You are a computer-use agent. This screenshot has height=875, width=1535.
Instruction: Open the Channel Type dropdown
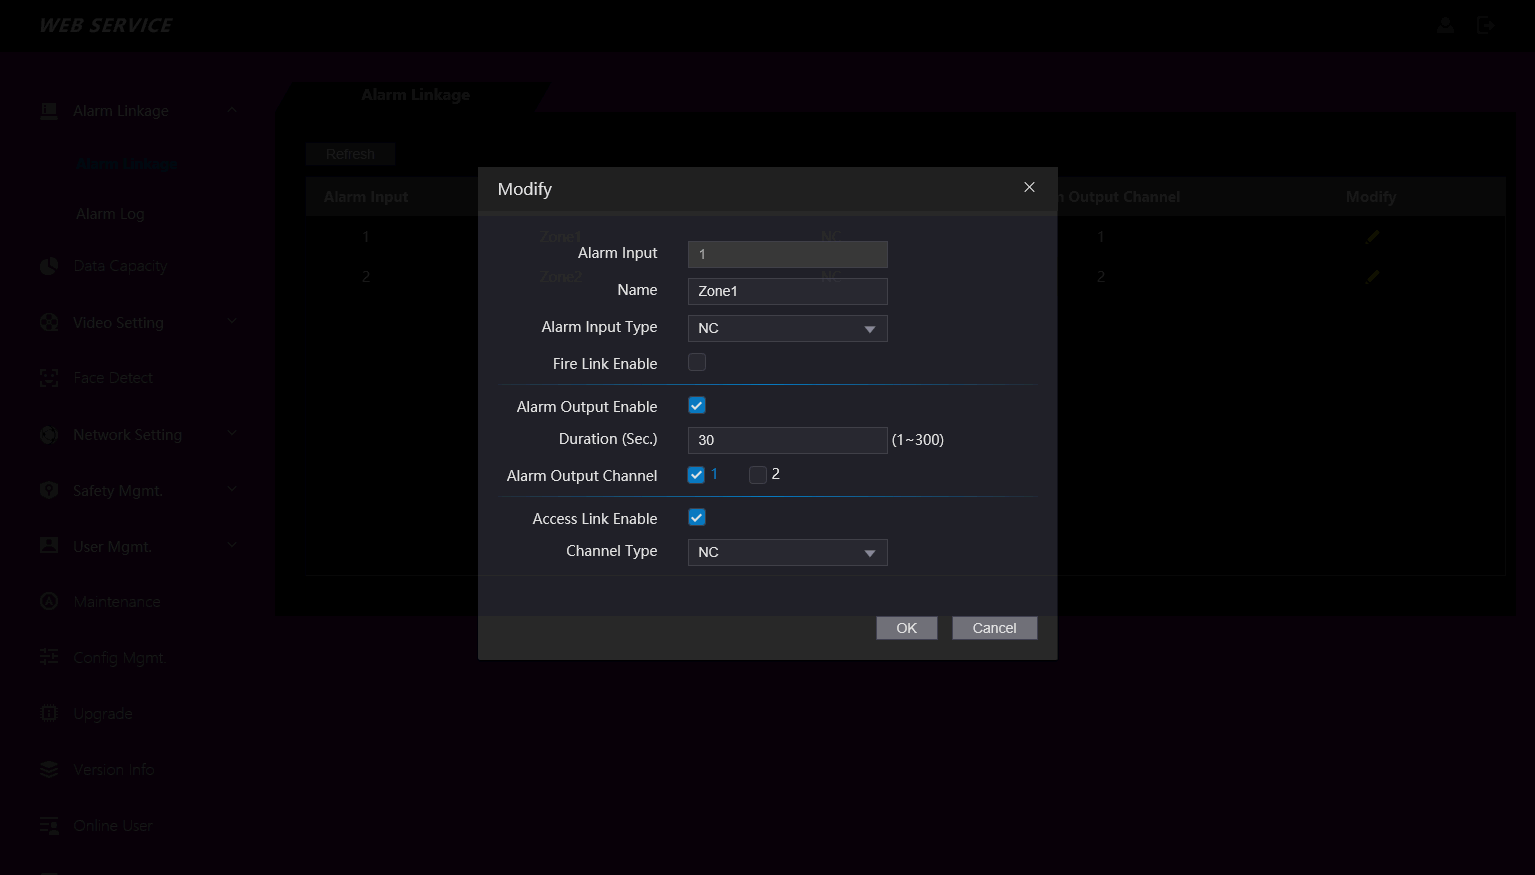point(788,552)
